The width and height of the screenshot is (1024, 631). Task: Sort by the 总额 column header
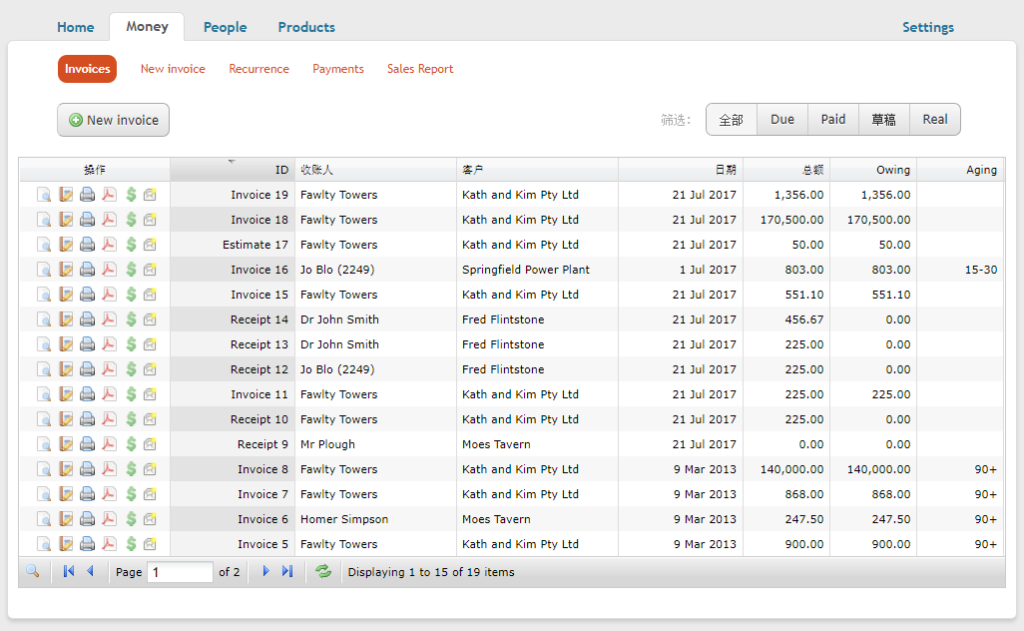click(x=786, y=170)
